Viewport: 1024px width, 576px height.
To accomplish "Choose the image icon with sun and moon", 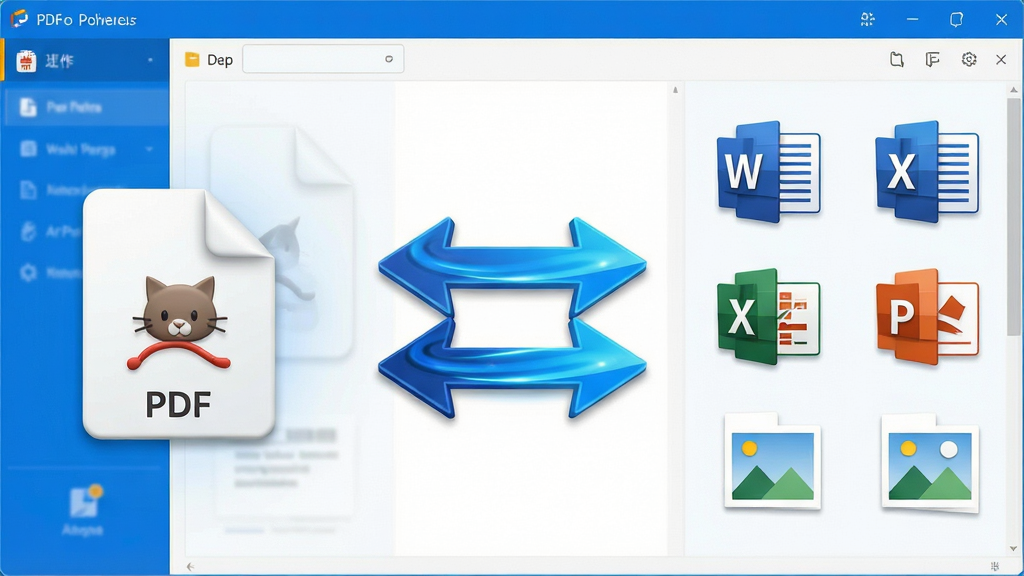I will 930,463.
